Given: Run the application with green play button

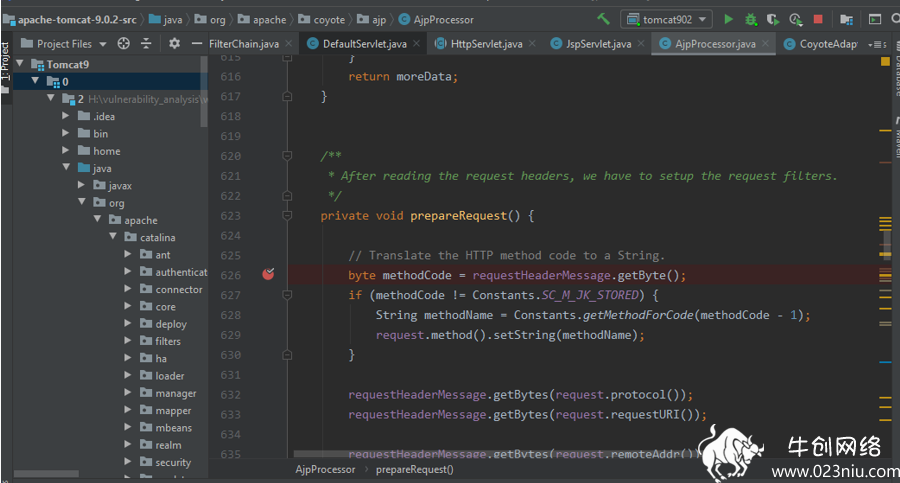Looking at the screenshot, I should [728, 20].
